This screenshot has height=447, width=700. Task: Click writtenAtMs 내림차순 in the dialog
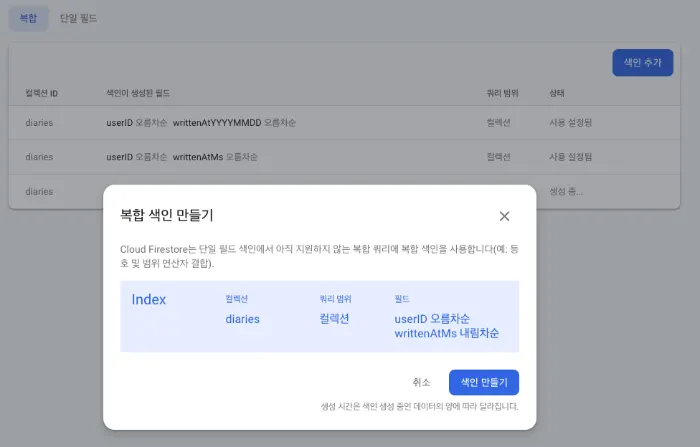[x=446, y=333]
